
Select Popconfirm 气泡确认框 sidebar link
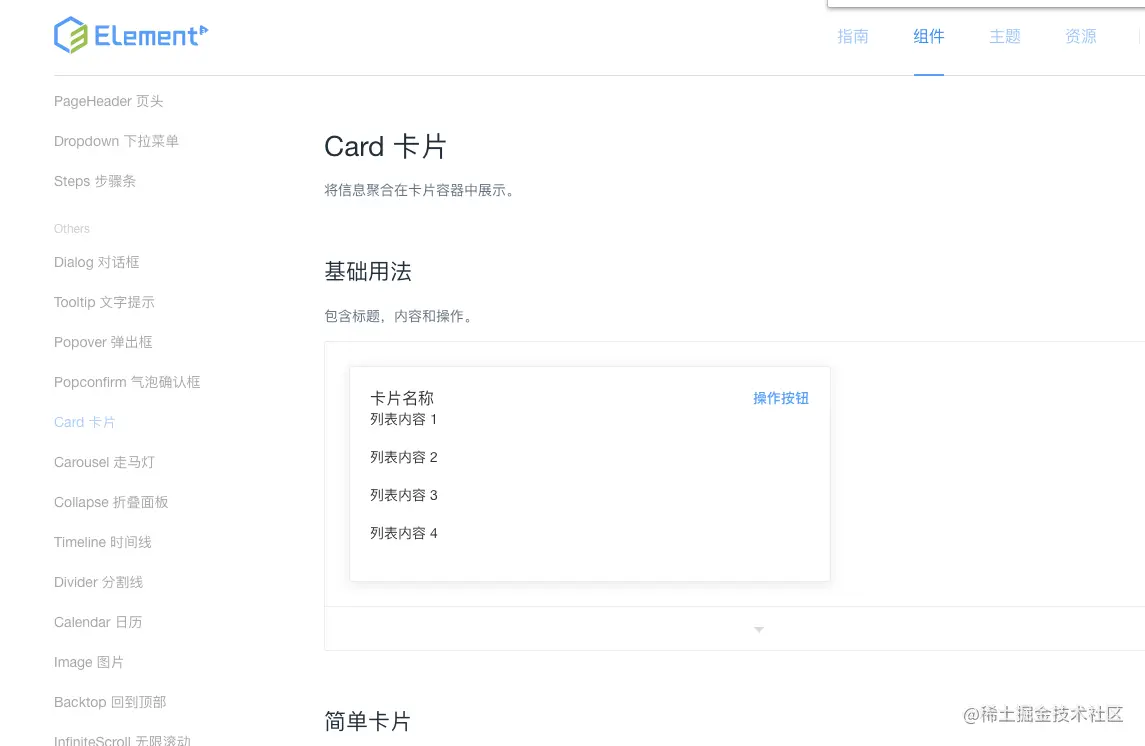127,382
